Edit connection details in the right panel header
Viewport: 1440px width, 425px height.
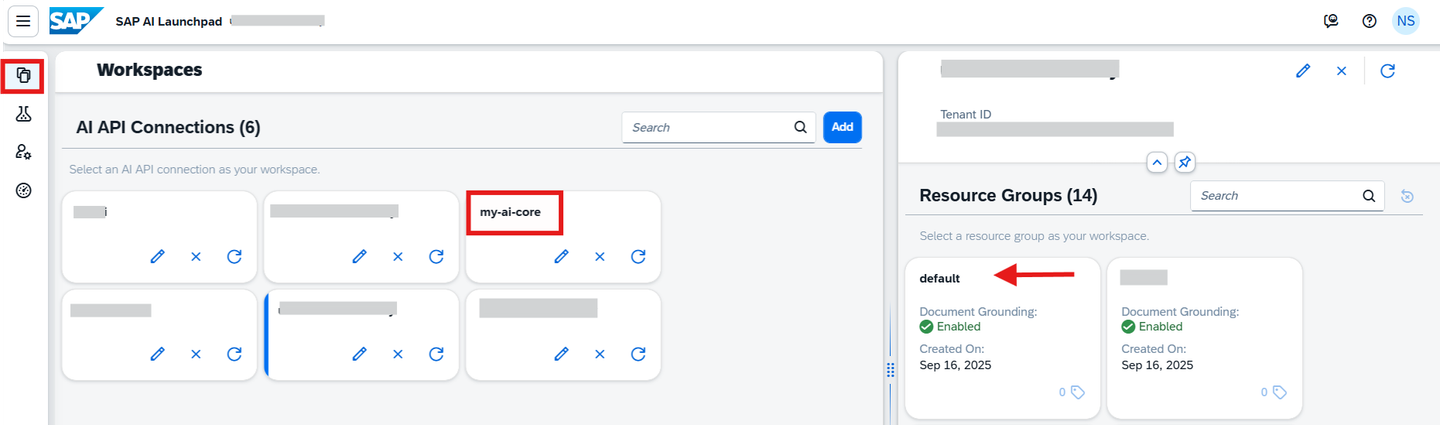1303,71
